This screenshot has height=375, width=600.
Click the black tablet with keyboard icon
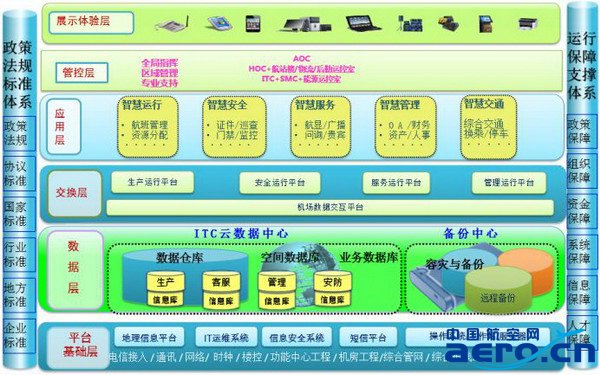363,23
